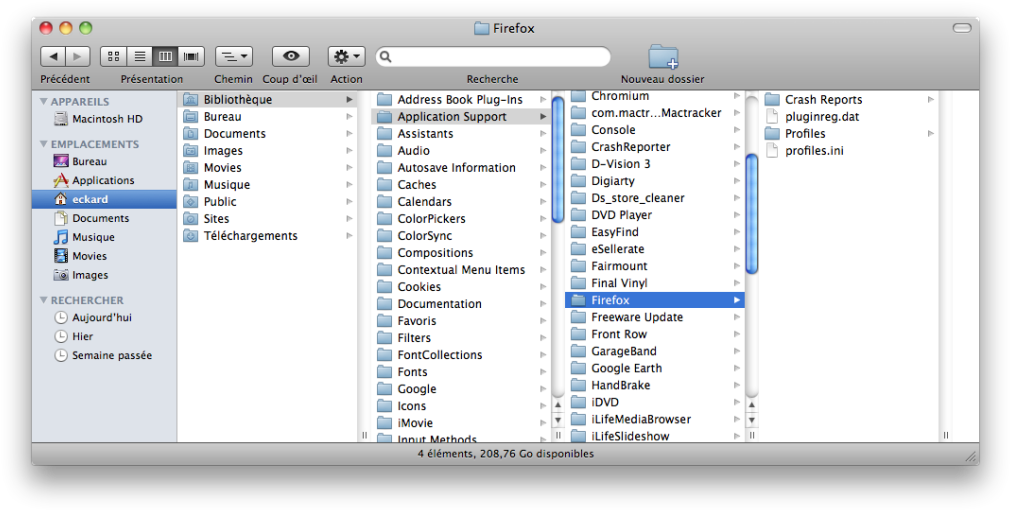Open the Google Earth folder

pyautogui.click(x=626, y=368)
